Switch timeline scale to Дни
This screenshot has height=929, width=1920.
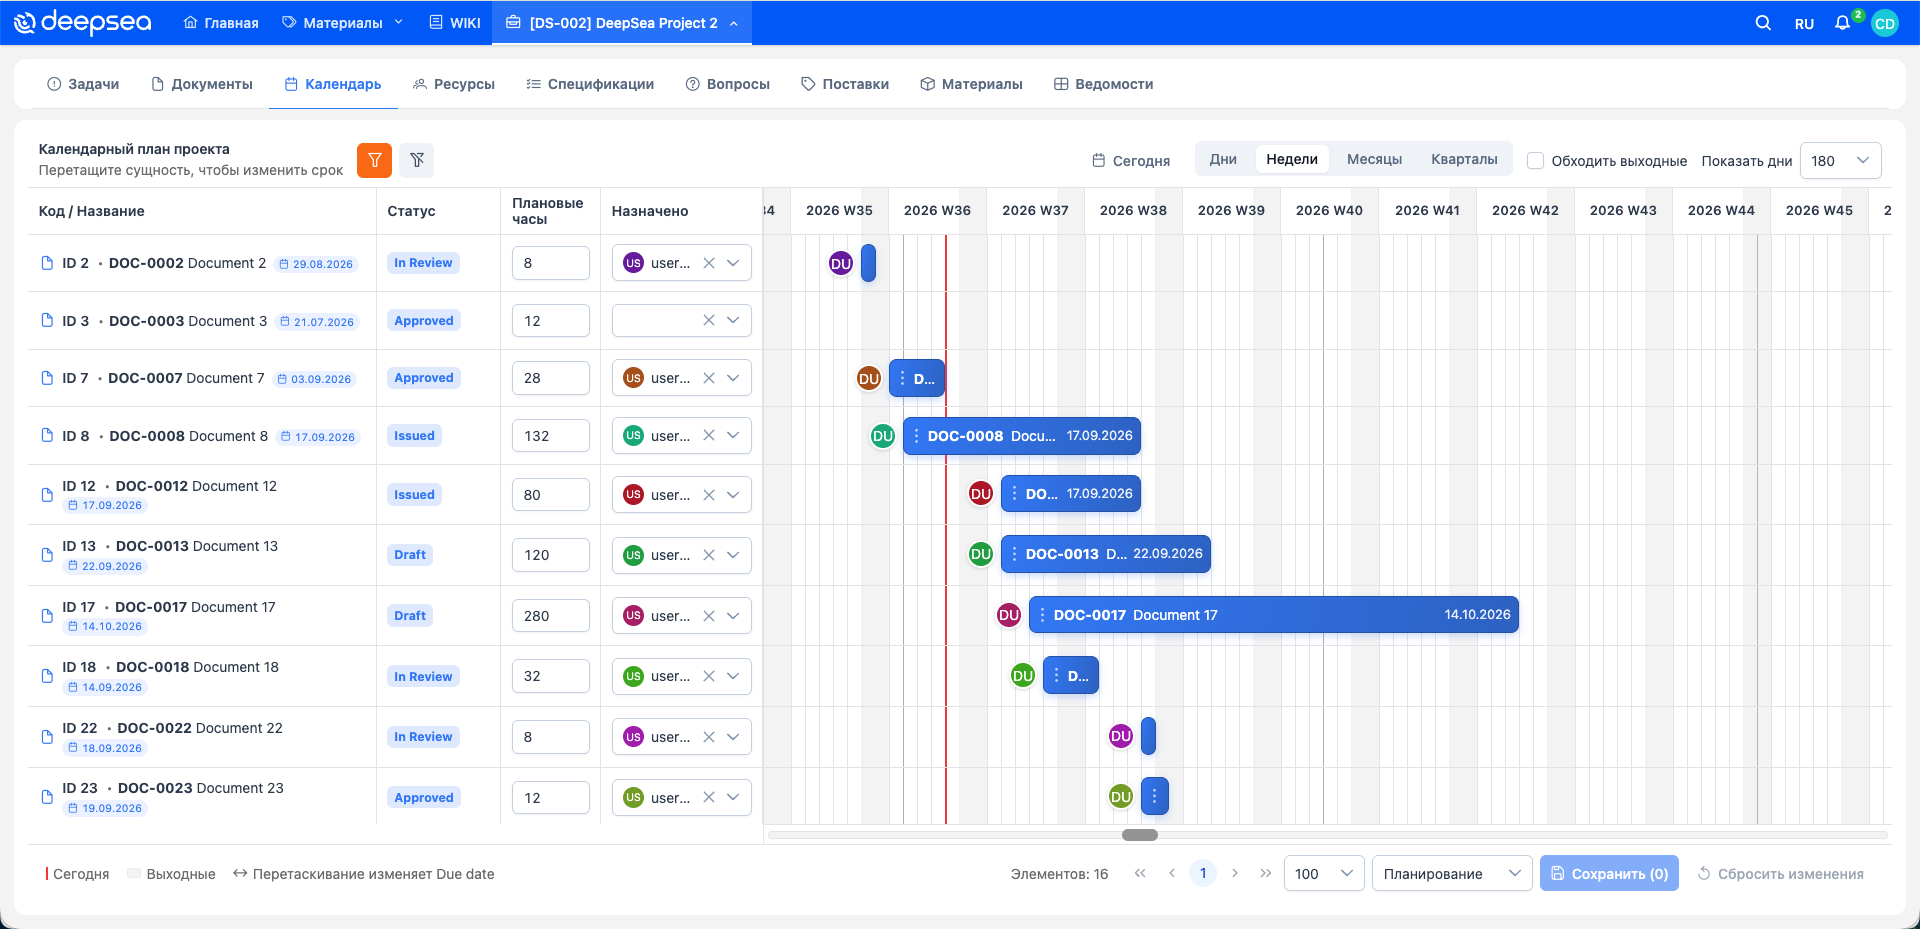1223,159
